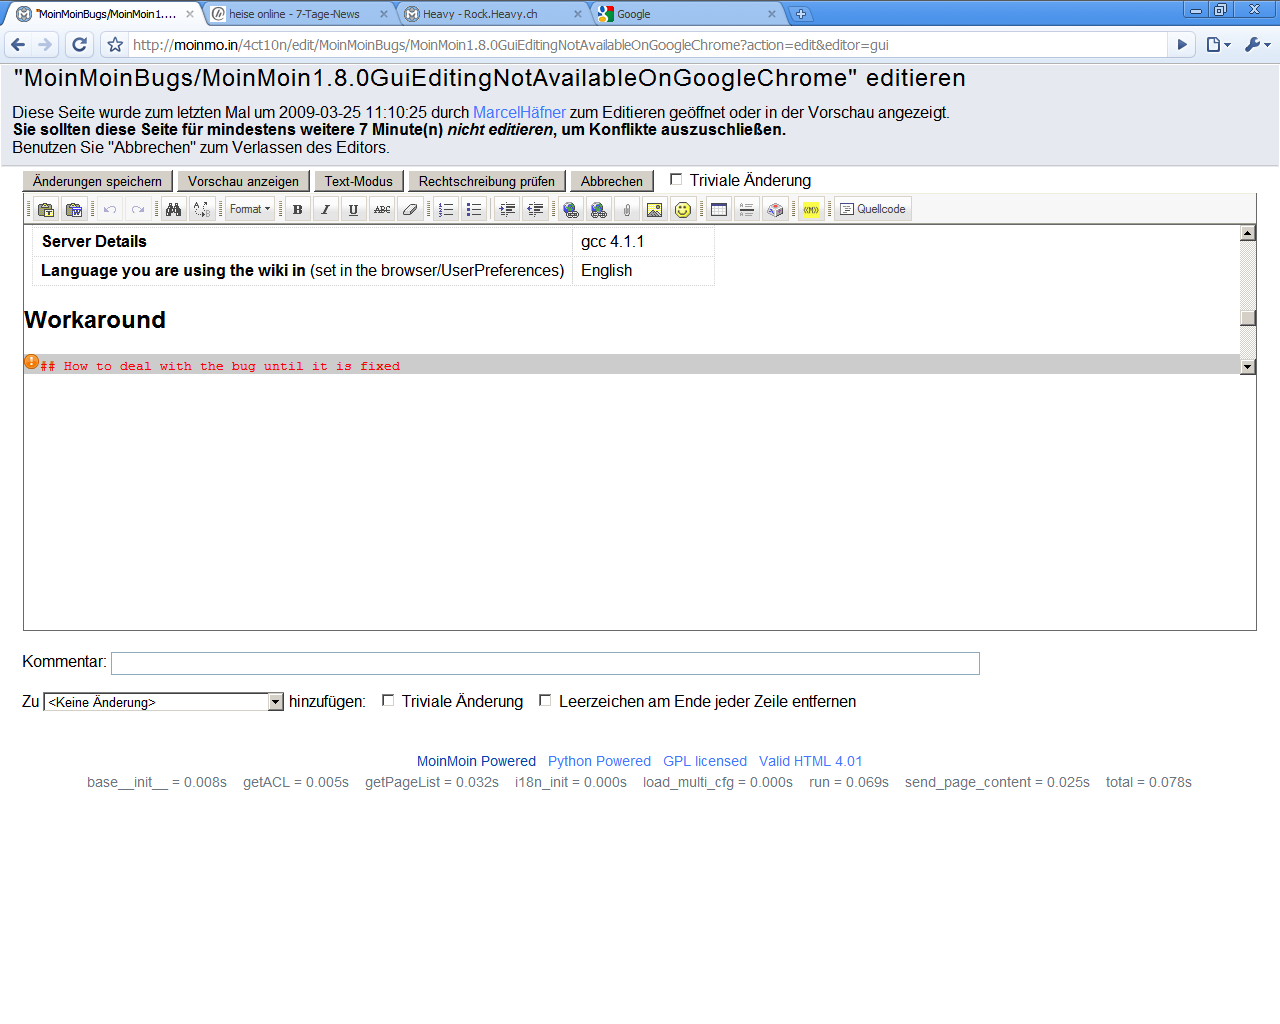
Task: Remove link with the second globe icon
Action: (599, 209)
